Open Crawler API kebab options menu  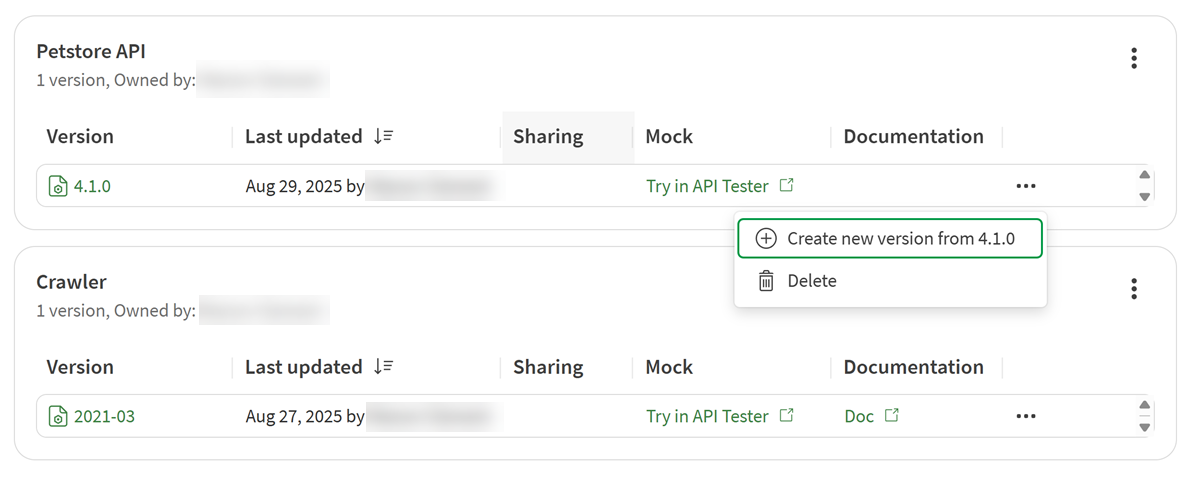click(x=1134, y=289)
